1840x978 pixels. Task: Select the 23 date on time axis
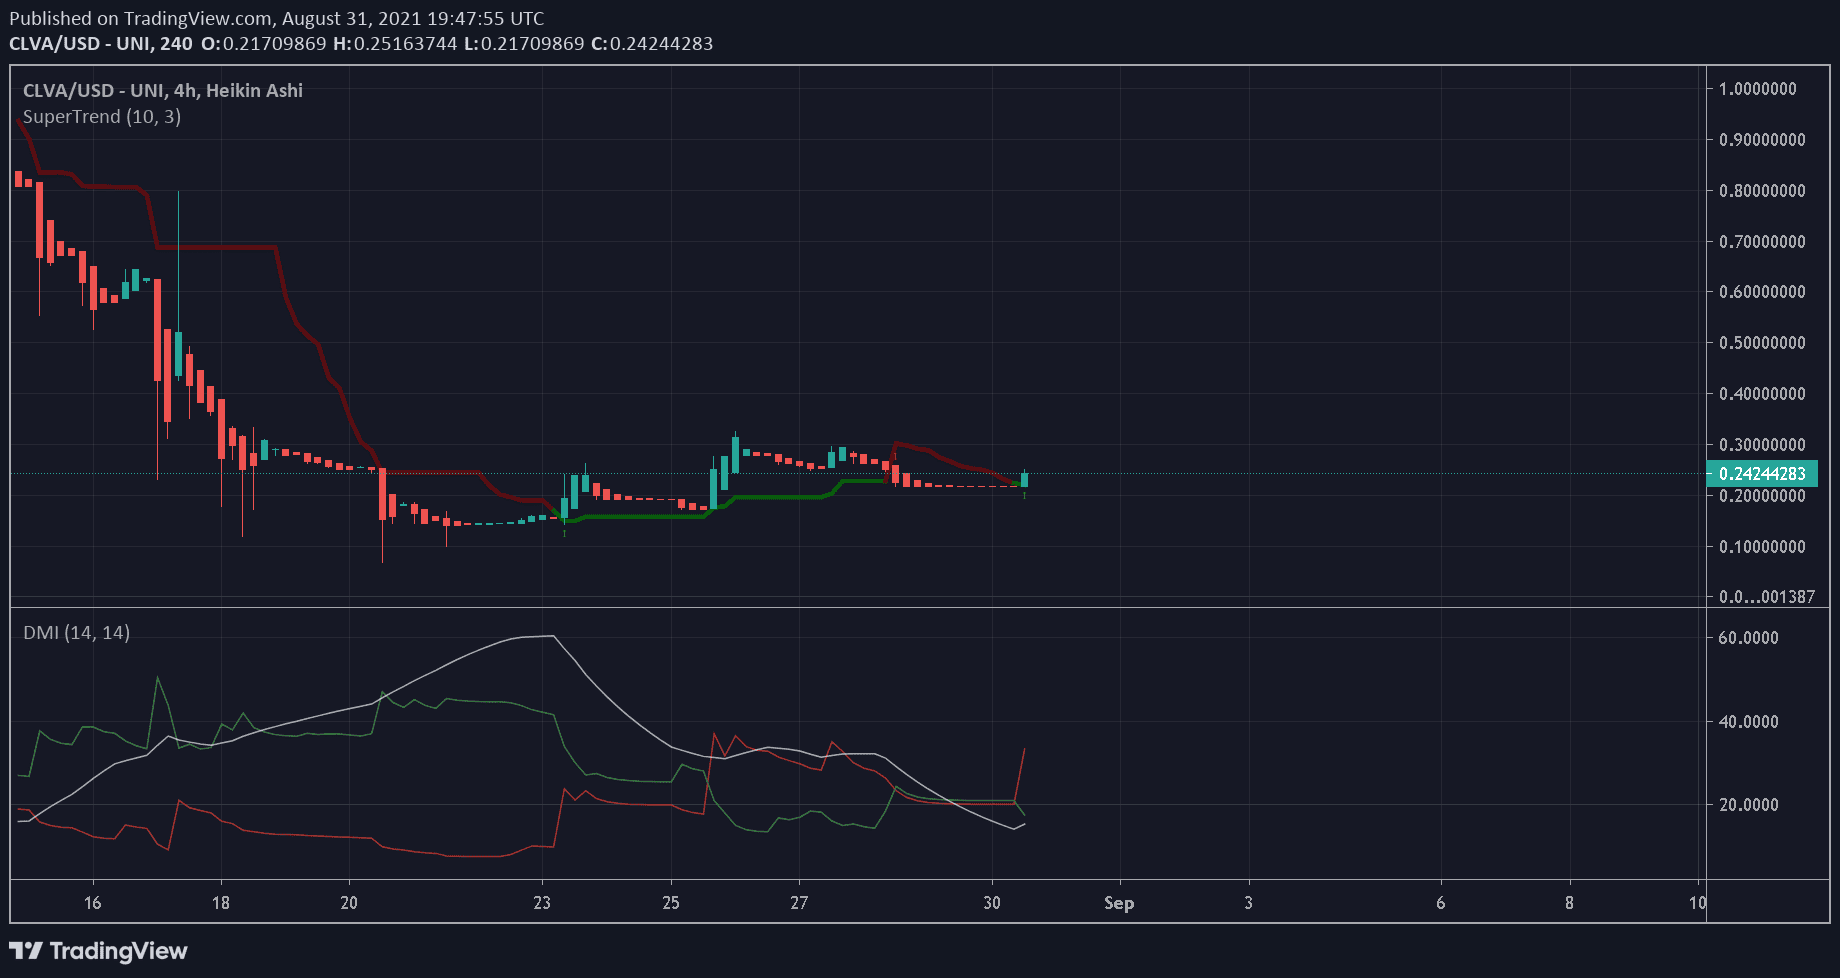[542, 903]
